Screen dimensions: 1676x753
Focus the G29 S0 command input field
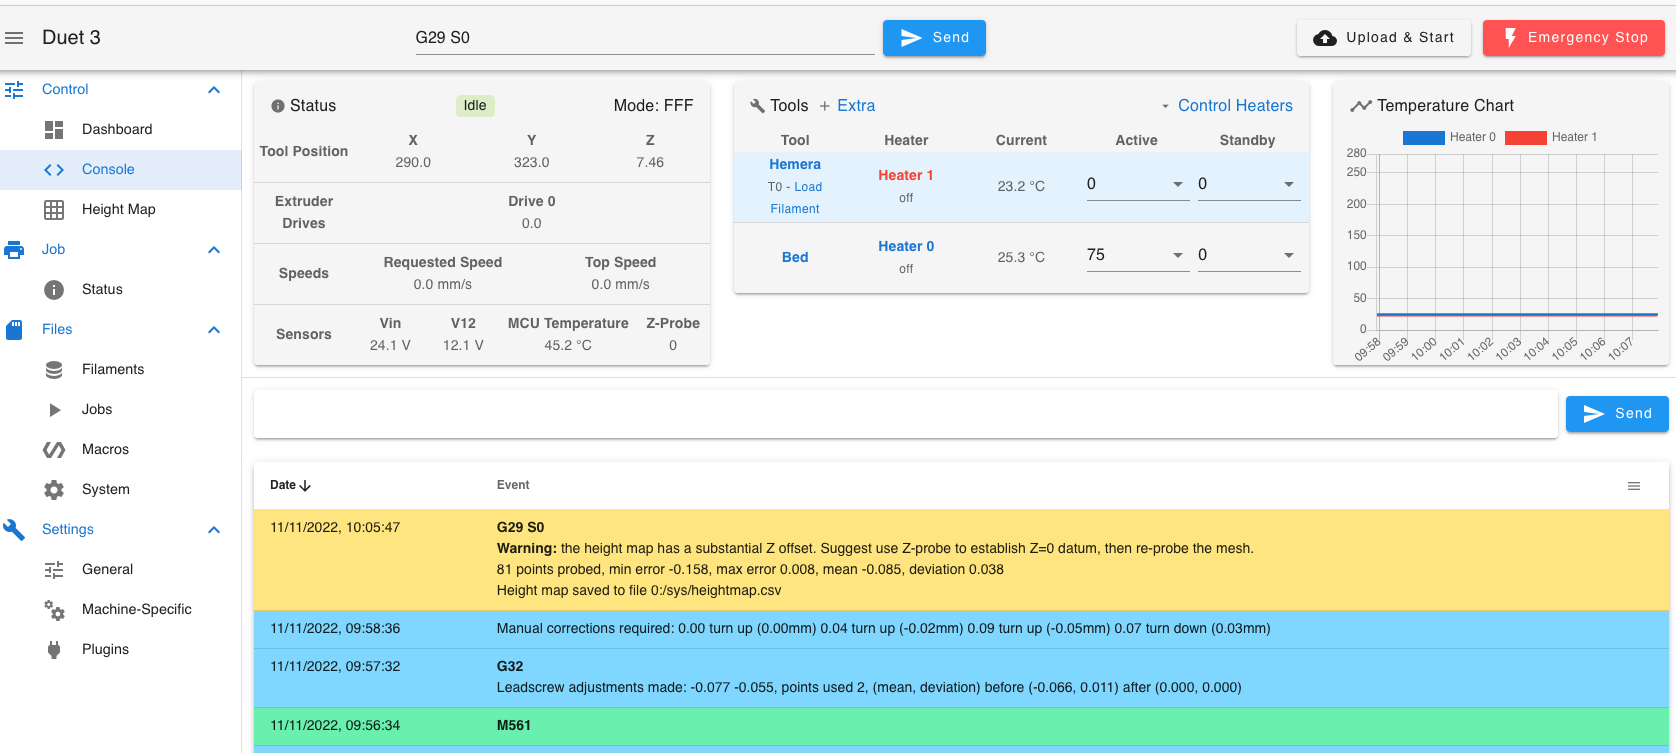tap(645, 38)
